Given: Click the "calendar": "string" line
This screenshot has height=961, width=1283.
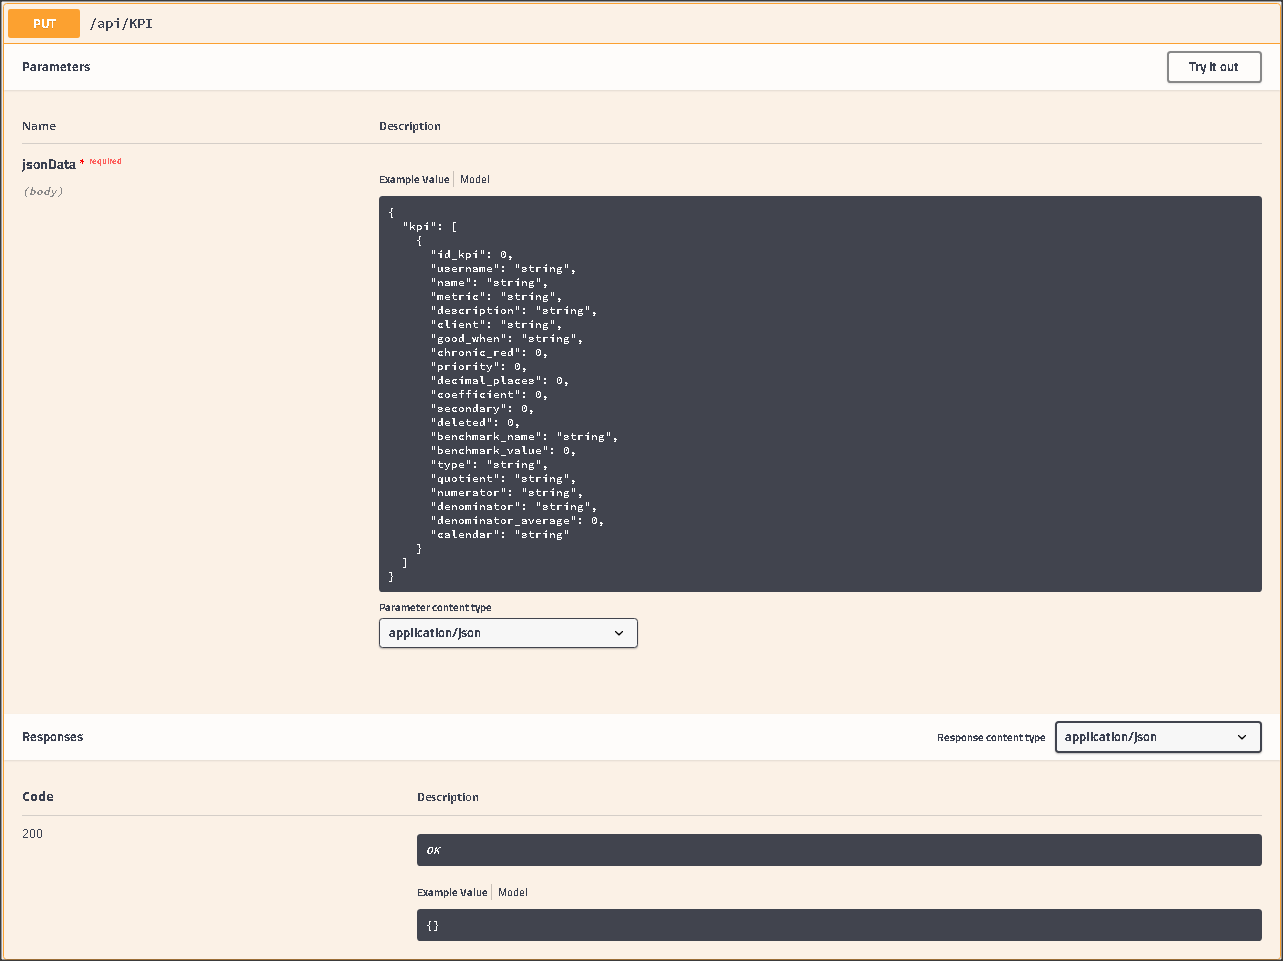Looking at the screenshot, I should (x=500, y=534).
